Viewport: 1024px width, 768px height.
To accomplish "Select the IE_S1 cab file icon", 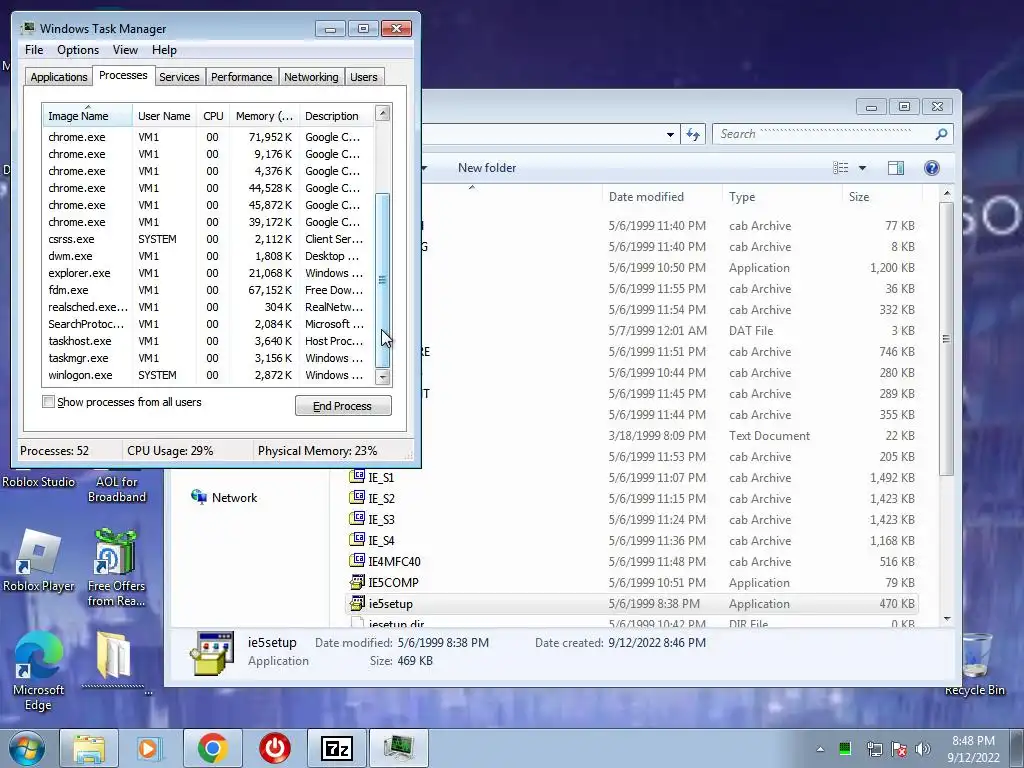I will [357, 477].
